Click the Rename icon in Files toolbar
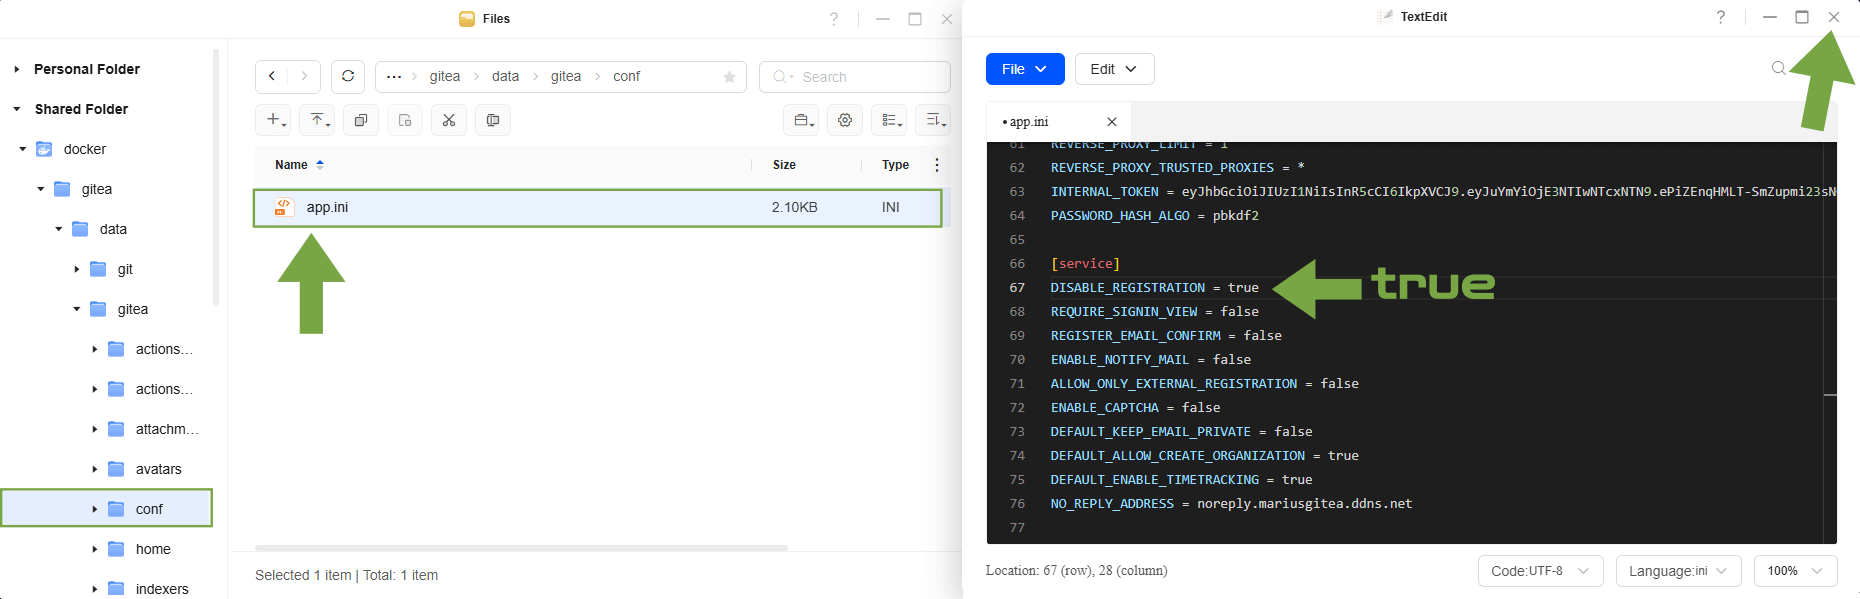The image size is (1860, 599). tap(493, 120)
